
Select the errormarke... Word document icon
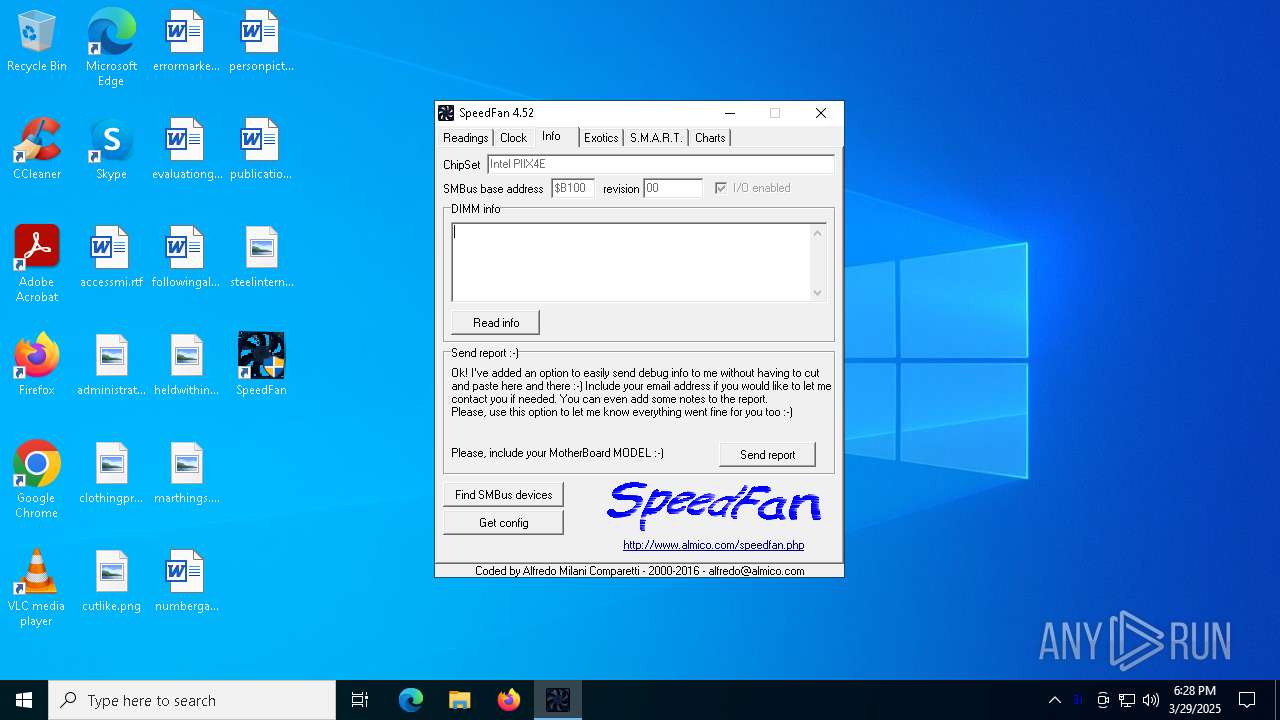[186, 42]
